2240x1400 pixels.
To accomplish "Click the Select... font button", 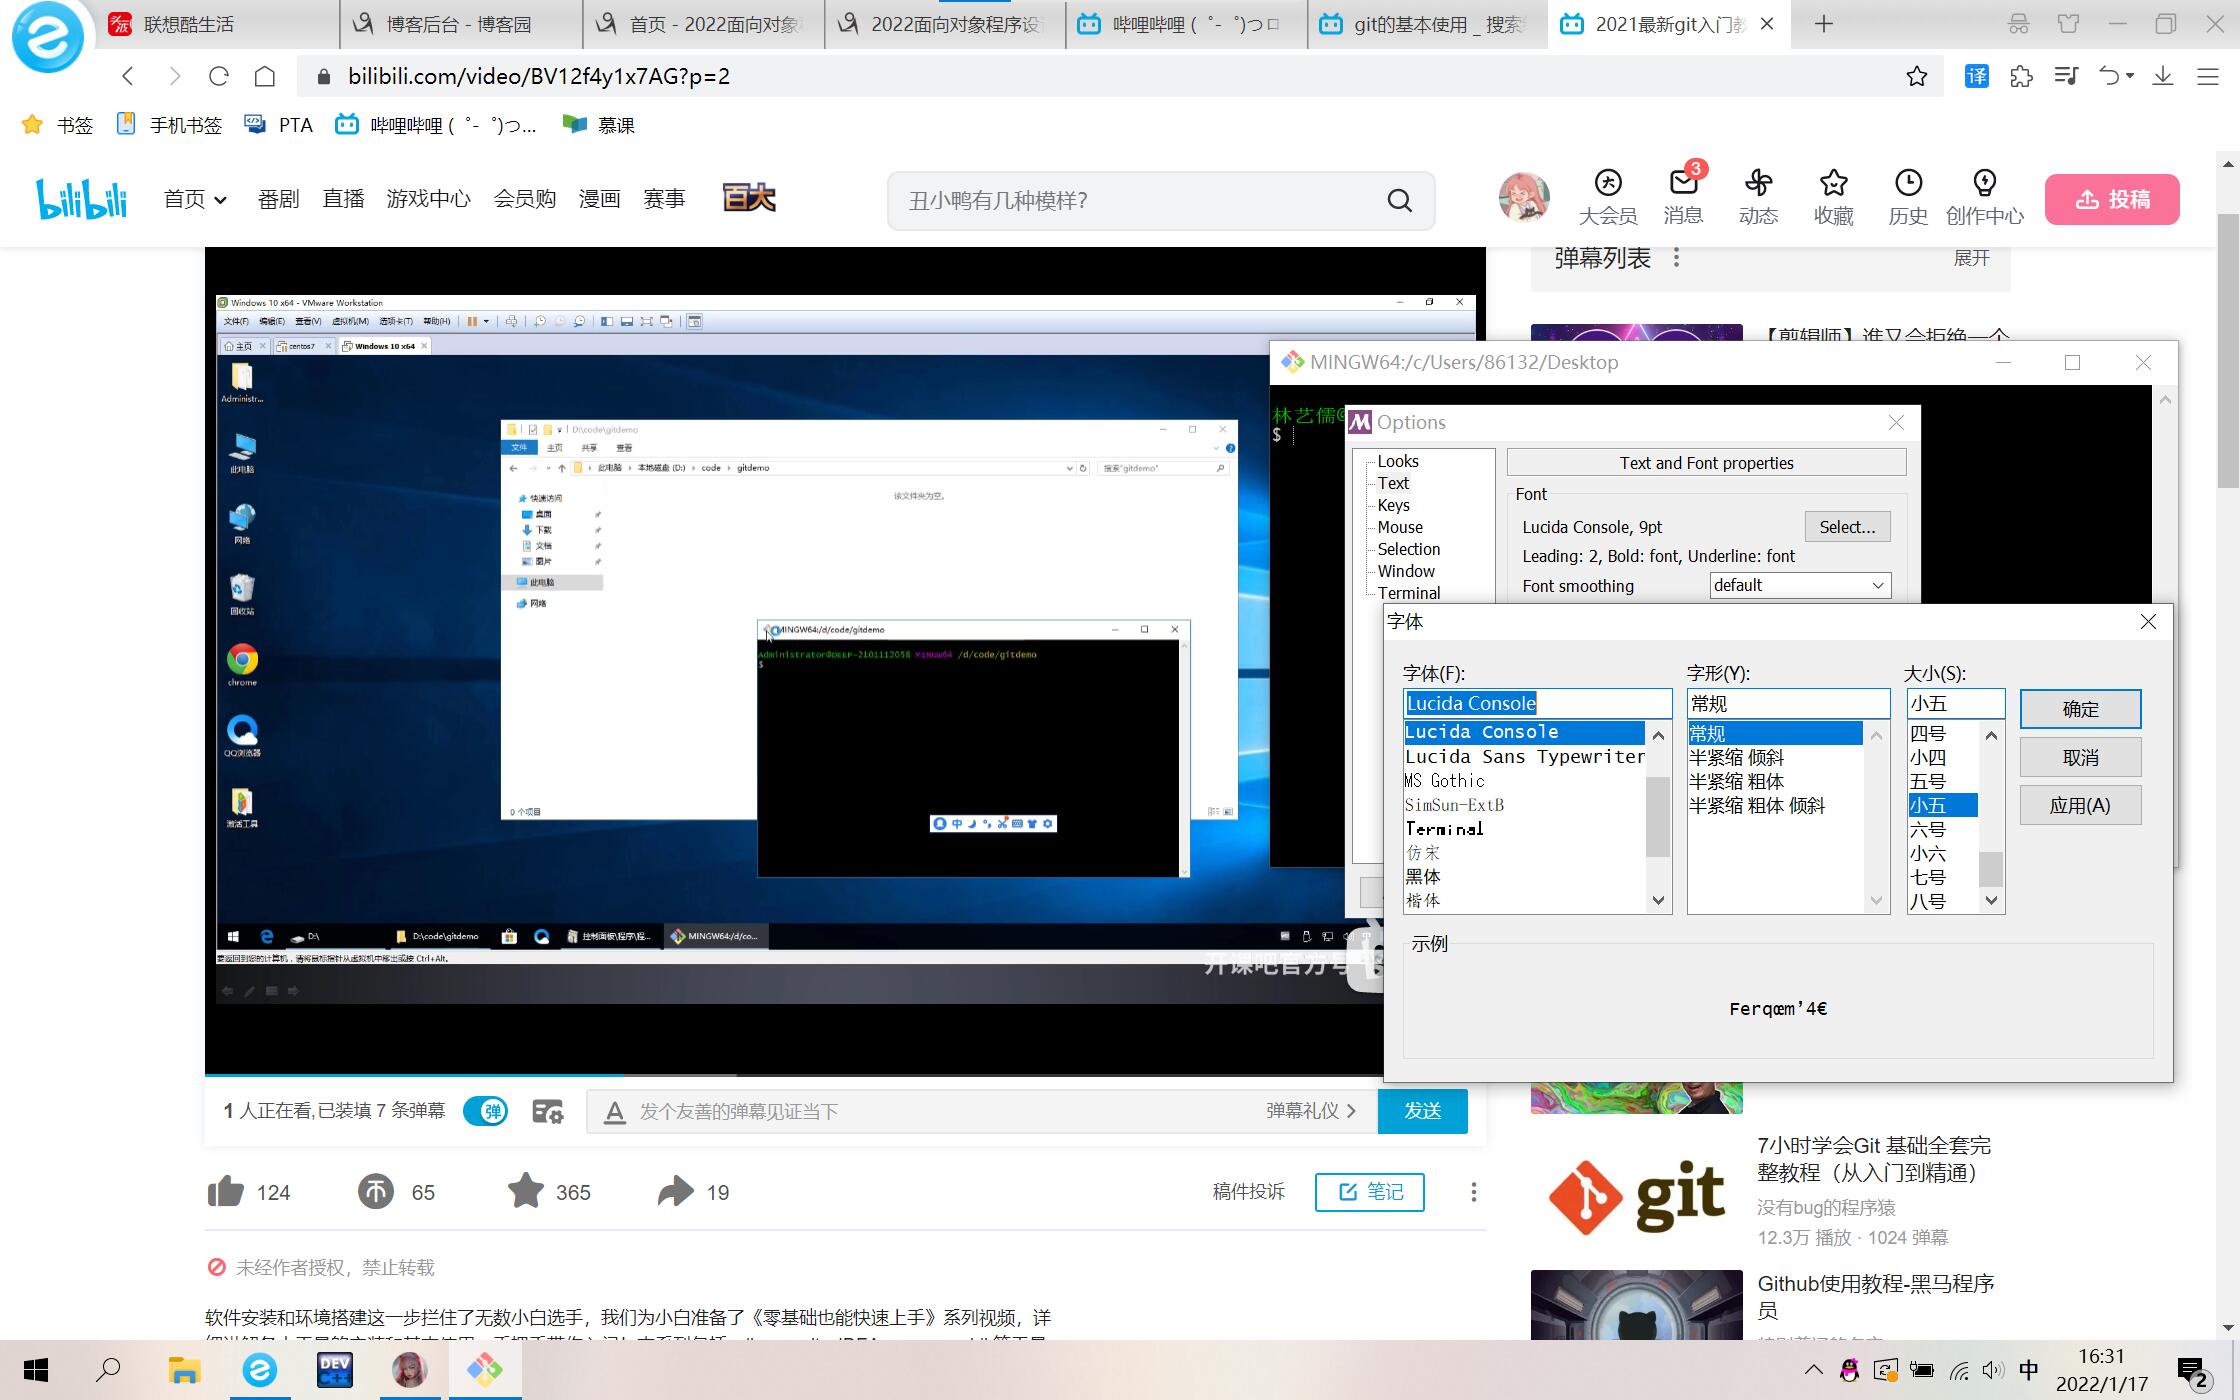I will click(1846, 527).
